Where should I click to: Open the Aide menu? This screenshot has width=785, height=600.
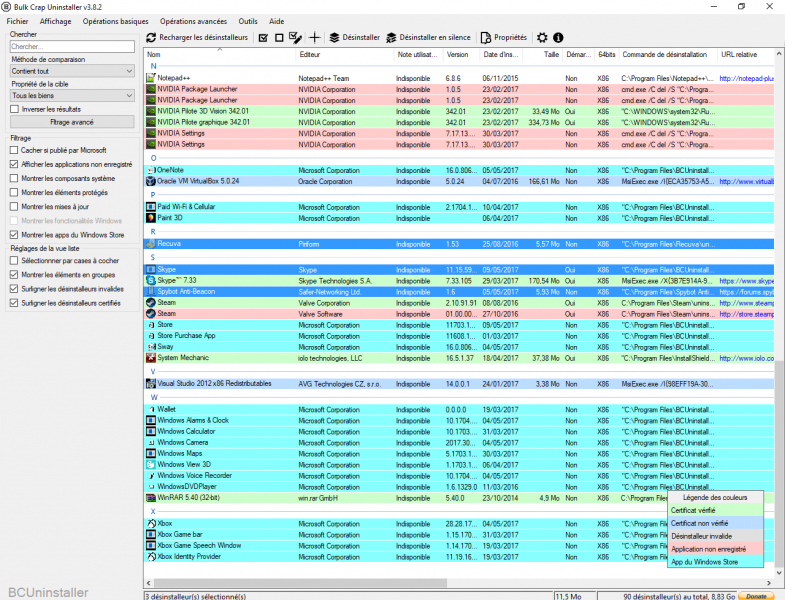[x=276, y=22]
